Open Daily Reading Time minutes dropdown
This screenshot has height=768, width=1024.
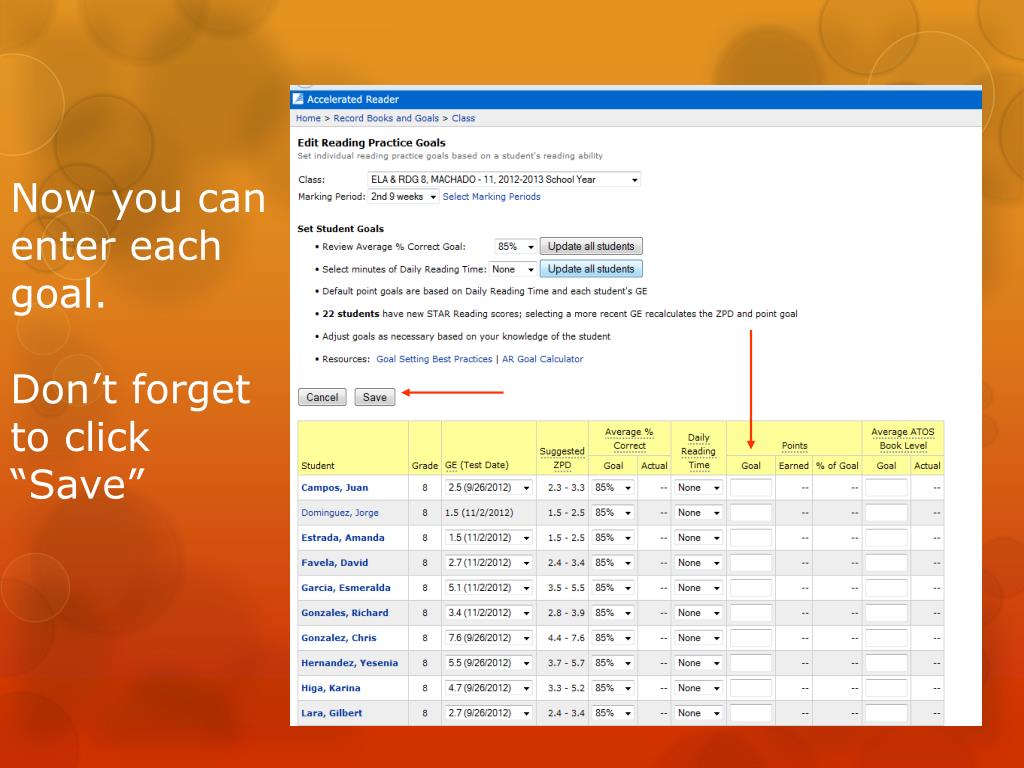pyautogui.click(x=513, y=269)
